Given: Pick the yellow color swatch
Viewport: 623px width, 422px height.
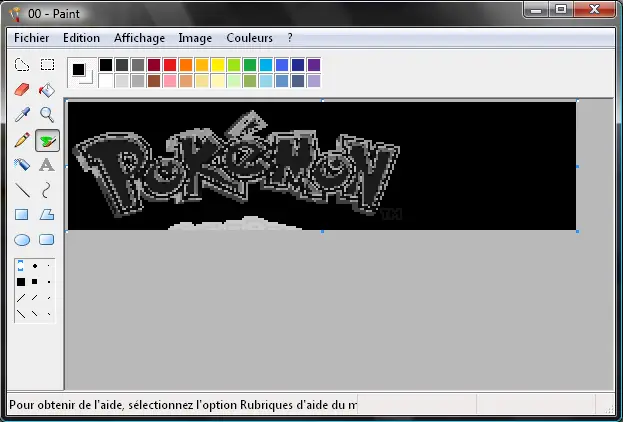Looking at the screenshot, I should pos(218,65).
